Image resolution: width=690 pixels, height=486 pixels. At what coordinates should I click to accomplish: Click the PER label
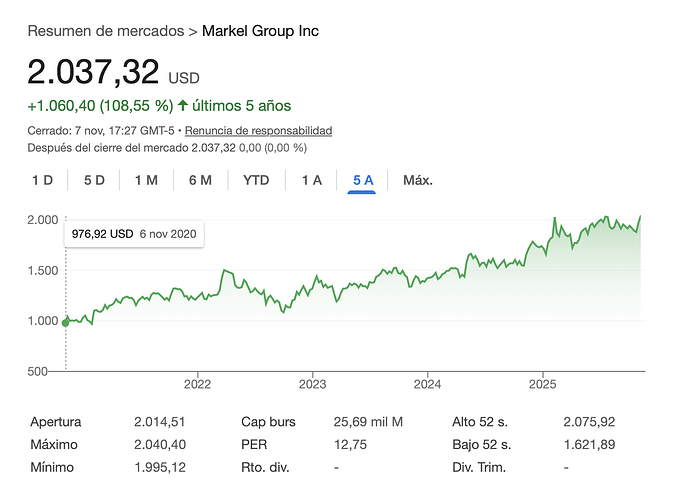pyautogui.click(x=254, y=444)
